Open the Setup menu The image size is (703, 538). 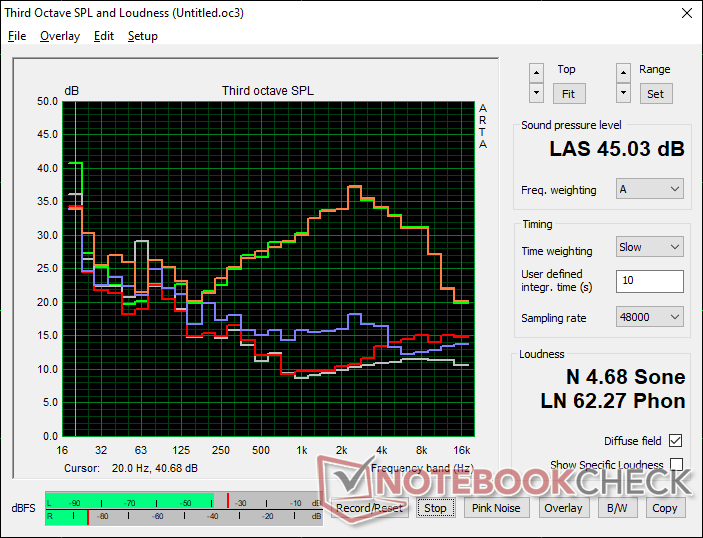[x=143, y=36]
